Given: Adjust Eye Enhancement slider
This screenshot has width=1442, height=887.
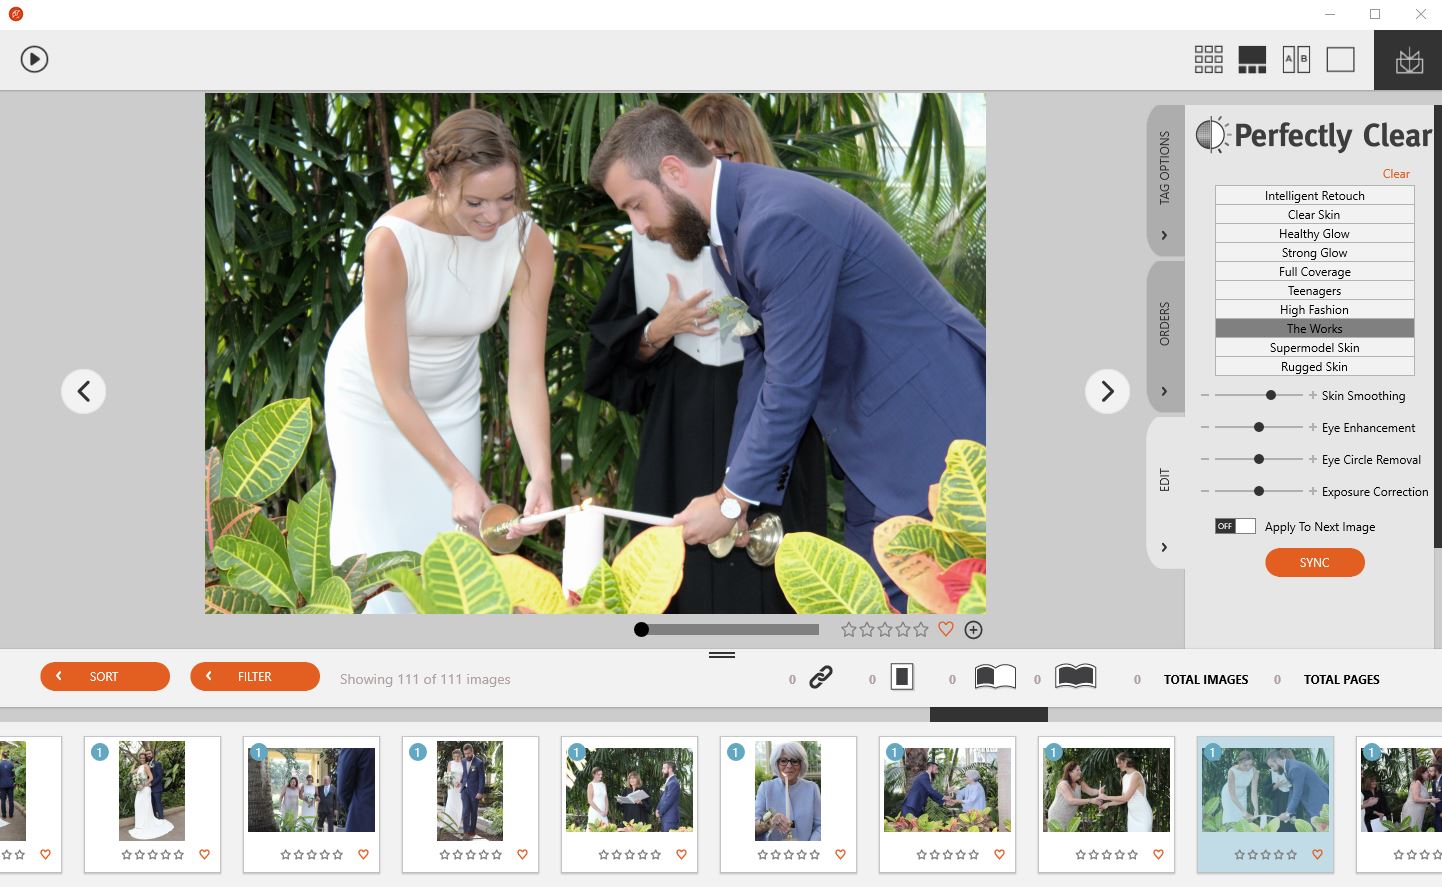Looking at the screenshot, I should (x=1259, y=427).
